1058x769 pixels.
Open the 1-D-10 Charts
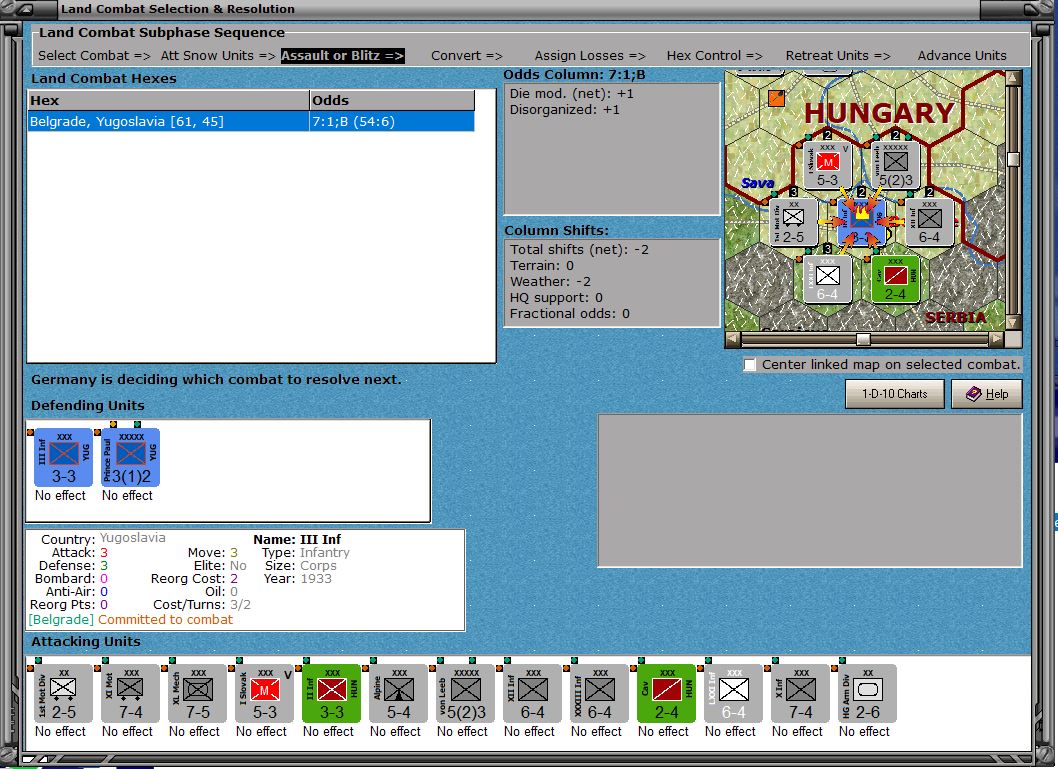(x=895, y=394)
